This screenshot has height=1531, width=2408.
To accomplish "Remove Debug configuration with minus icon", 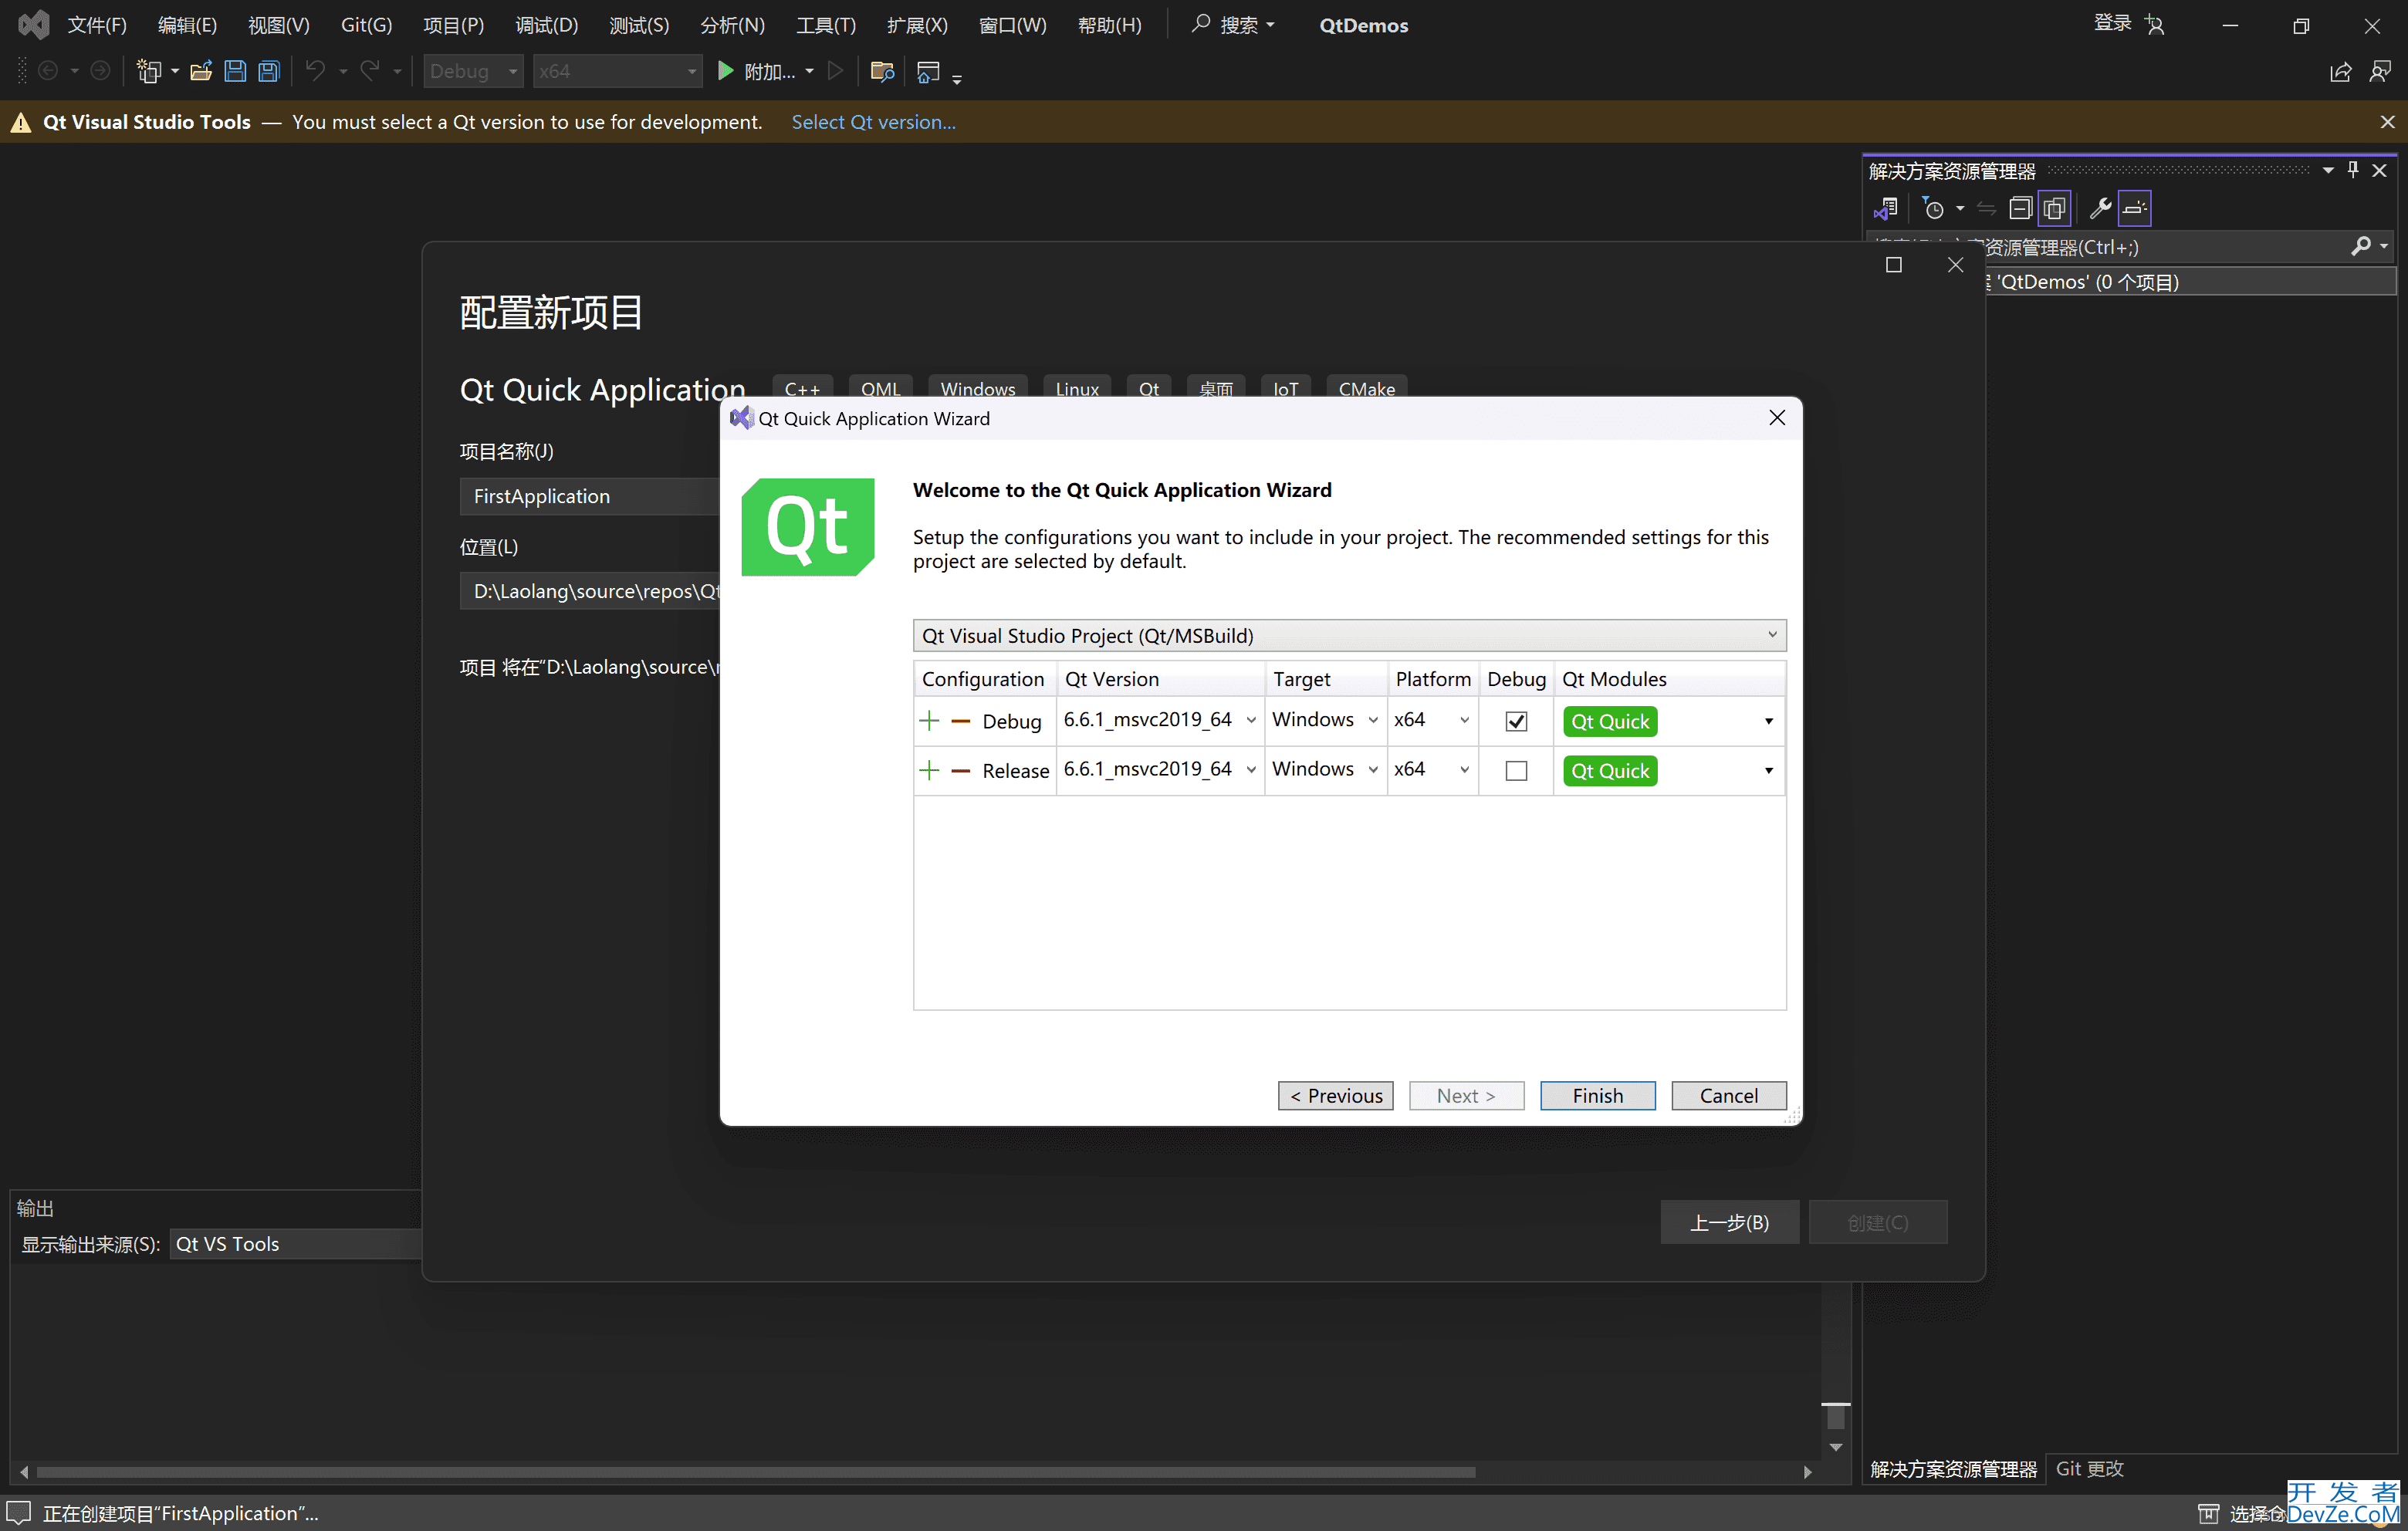I will 960,720.
